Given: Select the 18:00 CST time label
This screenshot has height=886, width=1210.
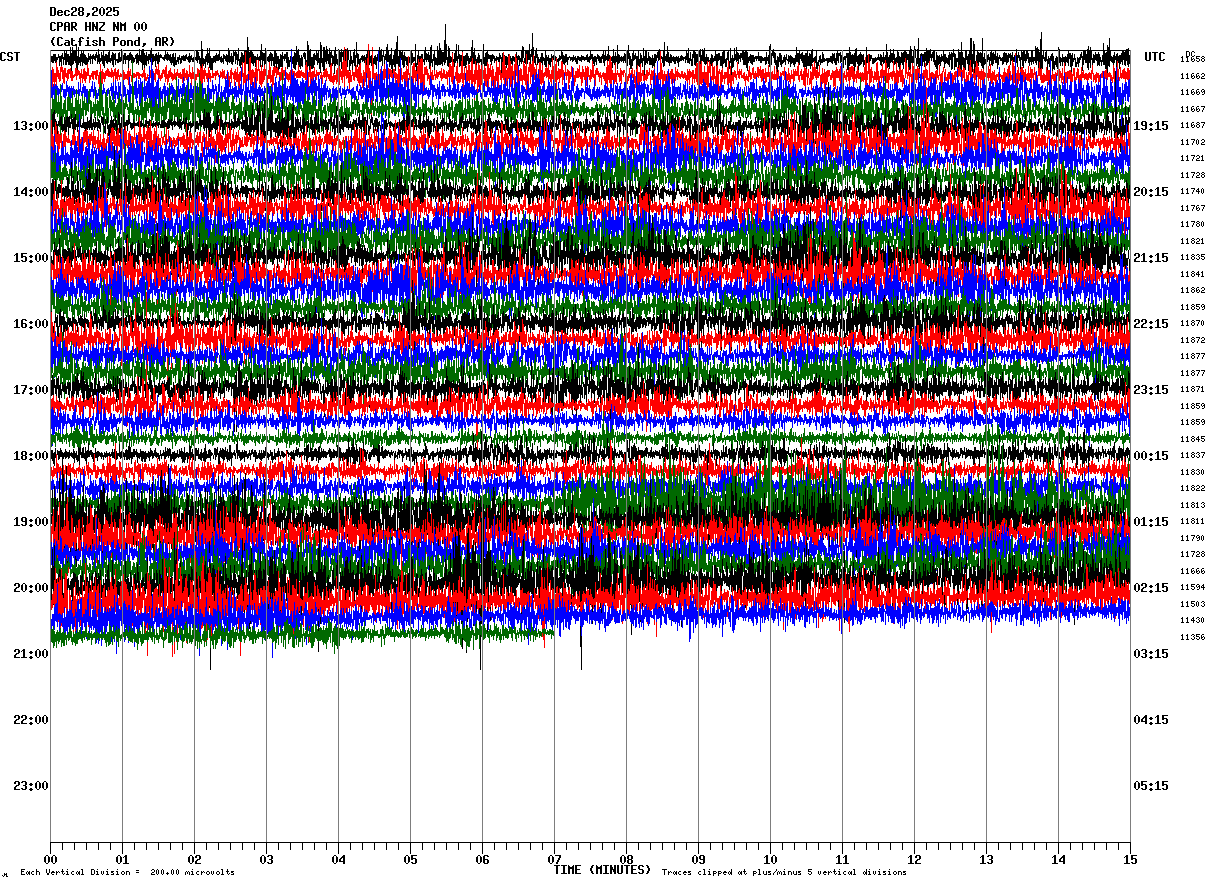Looking at the screenshot, I should pyautogui.click(x=30, y=456).
